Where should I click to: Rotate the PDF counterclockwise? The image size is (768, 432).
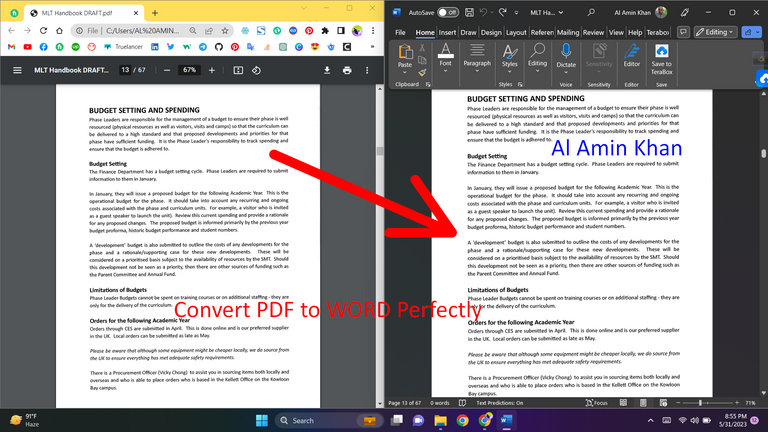pos(257,70)
